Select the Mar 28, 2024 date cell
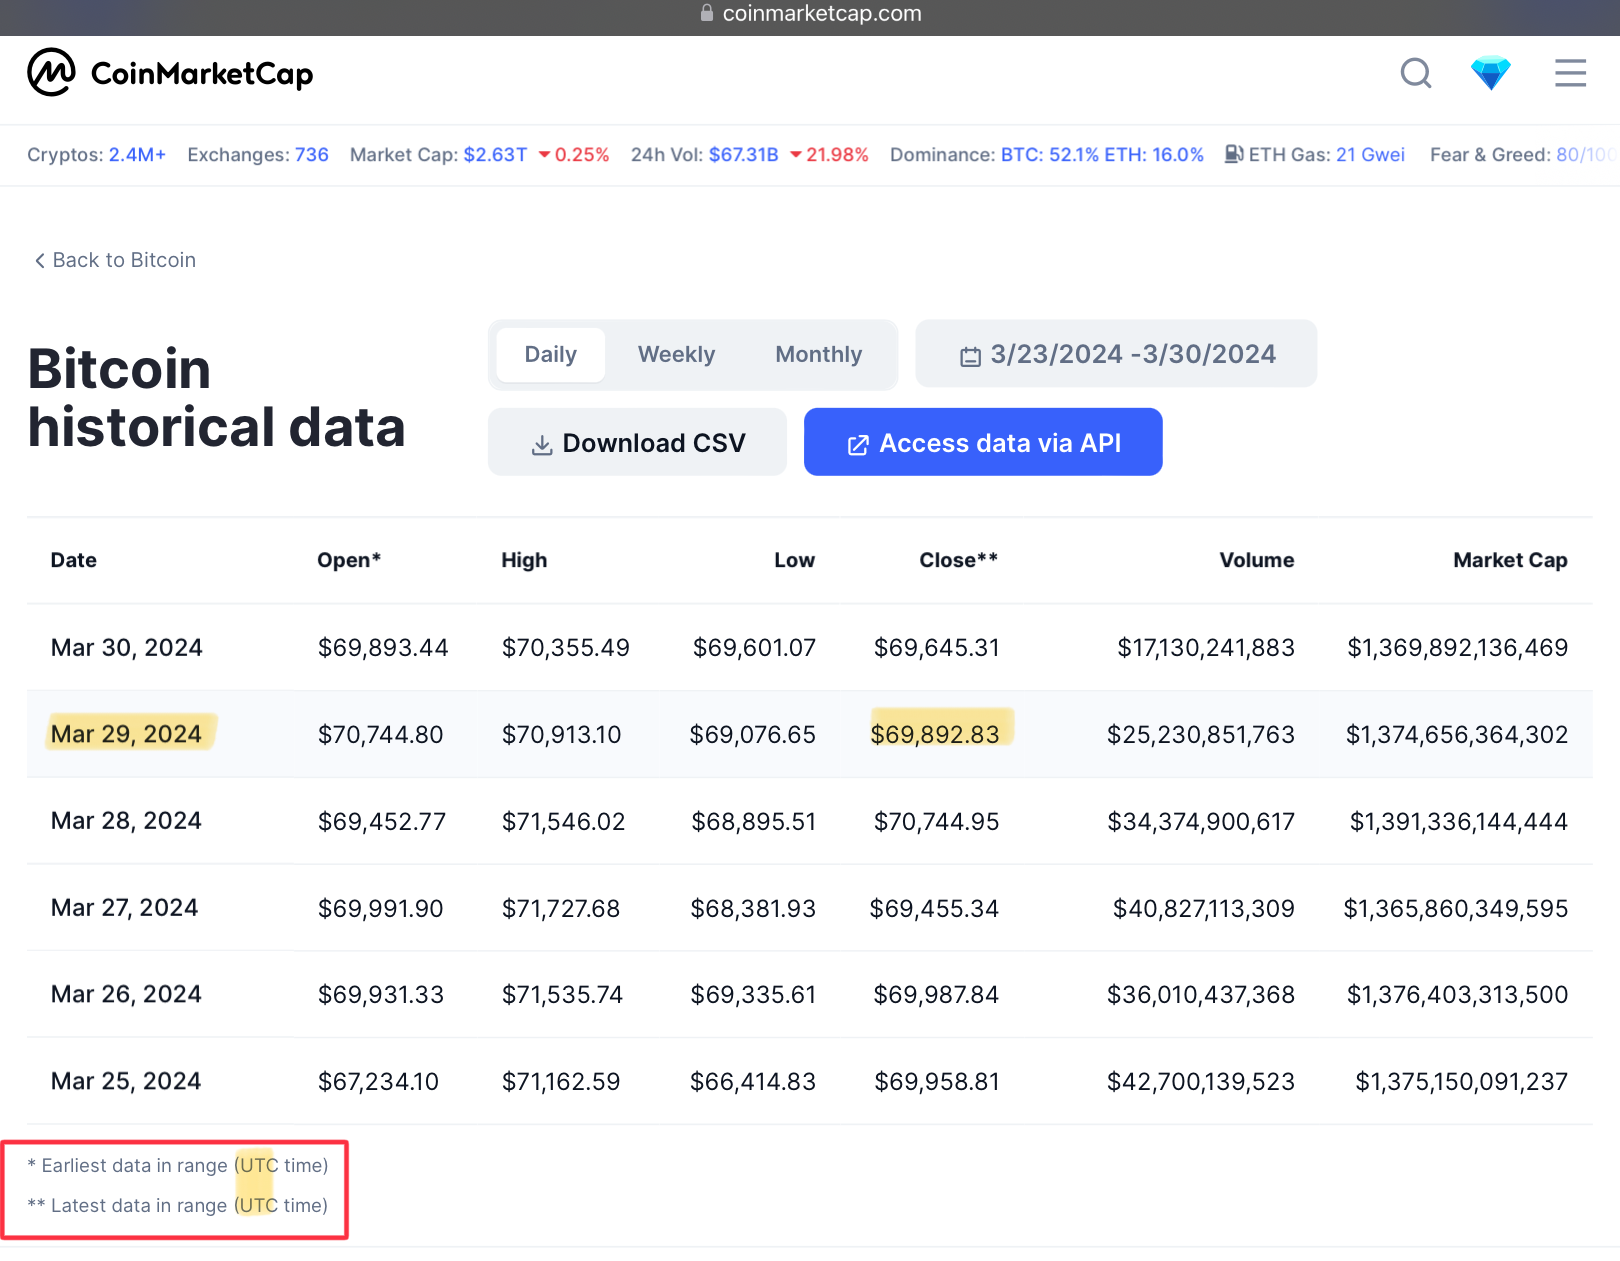 [x=127, y=821]
